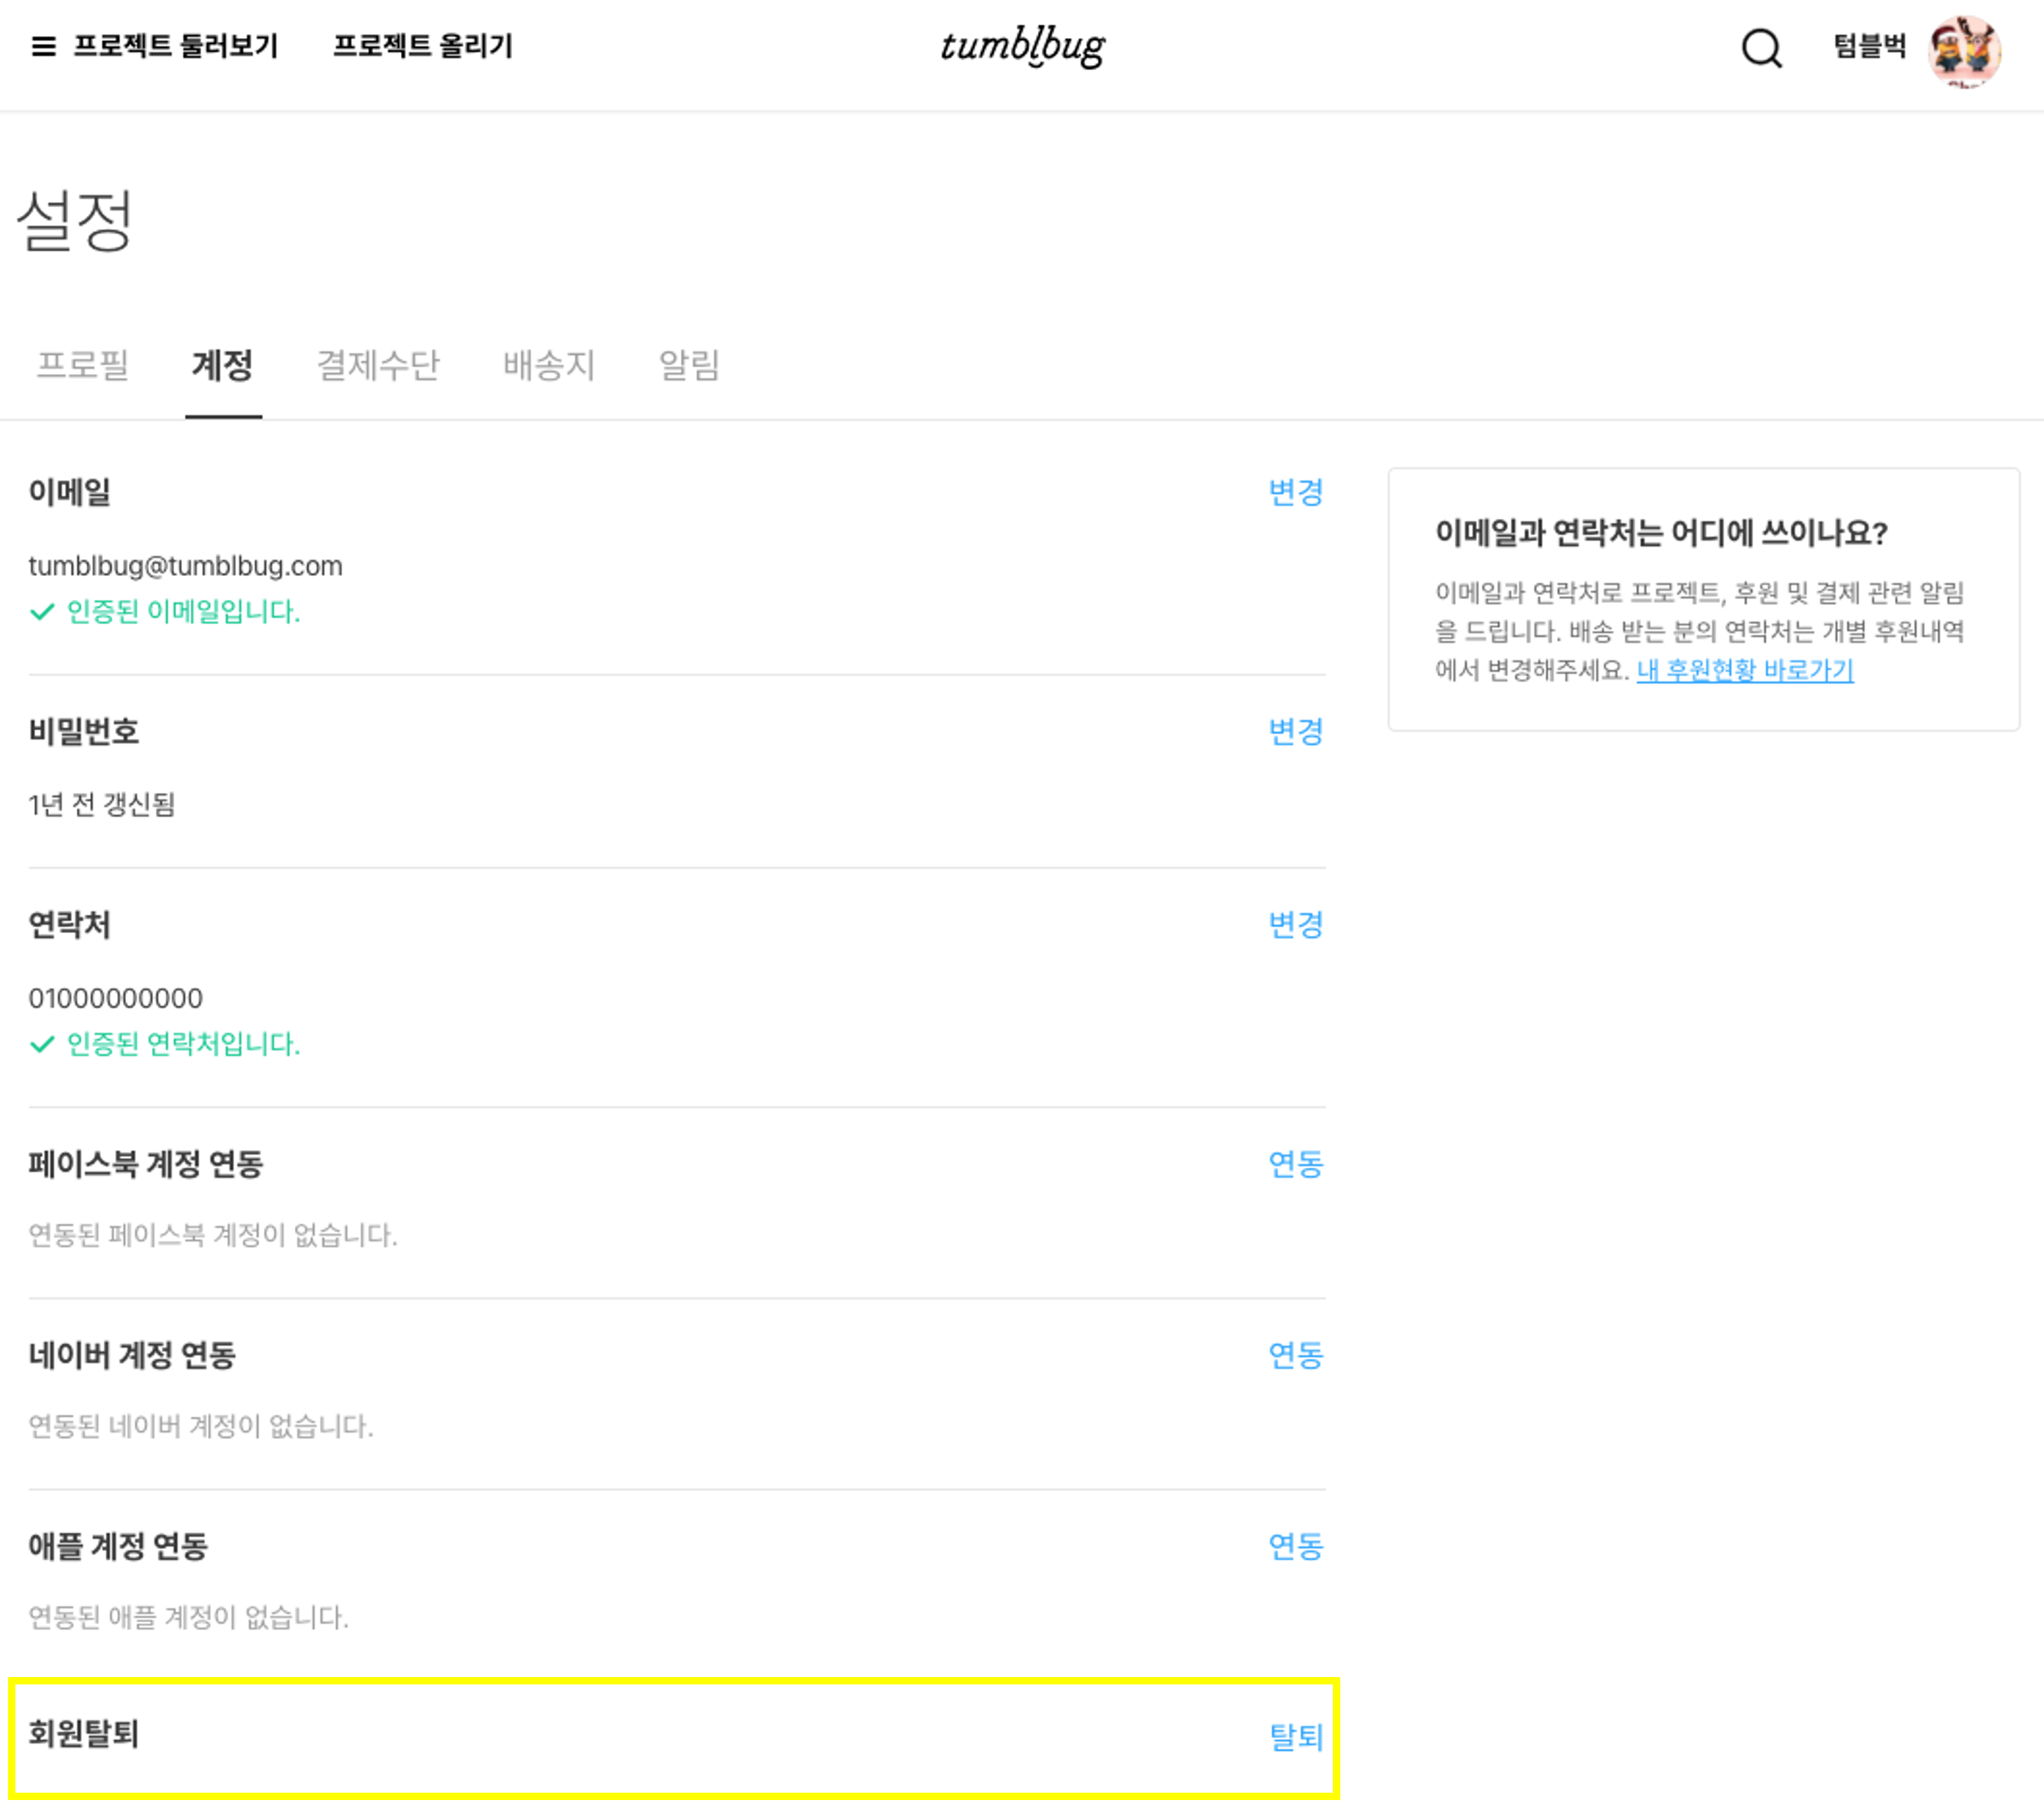Click 연동 for 네이버 계정

pos(1295,1355)
